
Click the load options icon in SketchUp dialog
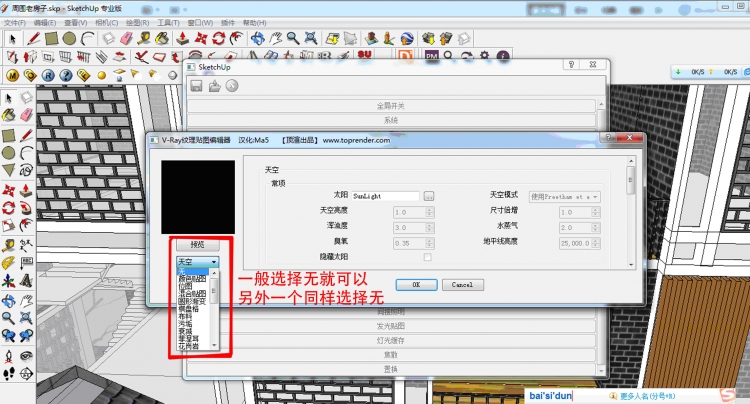click(214, 86)
